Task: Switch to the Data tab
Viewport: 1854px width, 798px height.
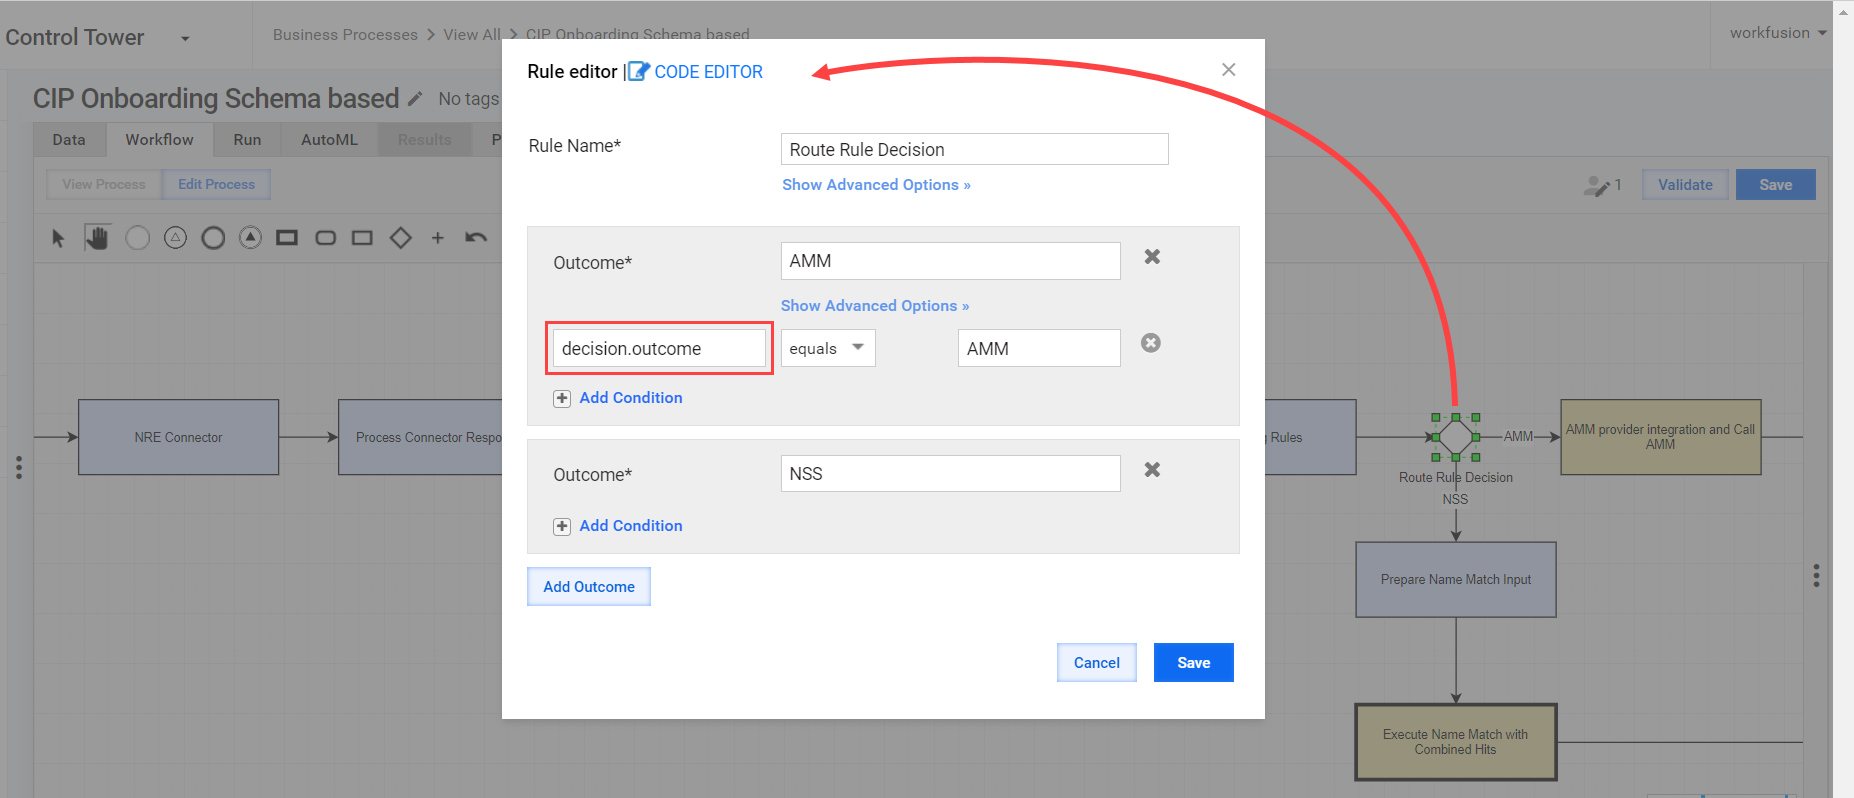Action: click(x=69, y=140)
